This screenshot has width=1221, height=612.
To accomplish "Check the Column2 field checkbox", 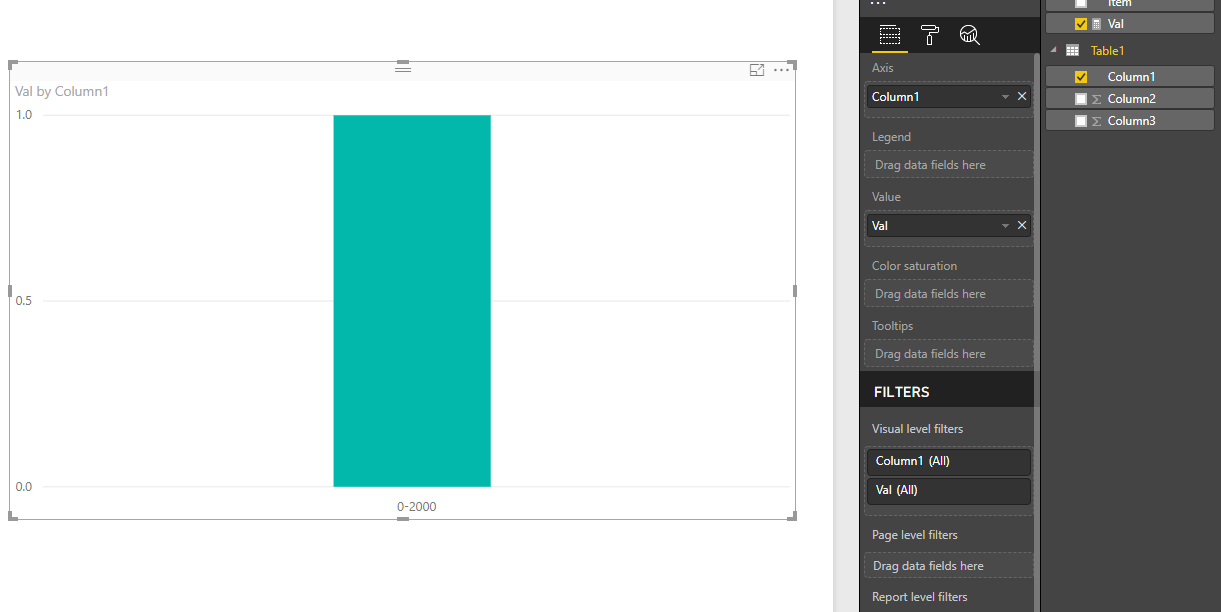I will click(1081, 99).
